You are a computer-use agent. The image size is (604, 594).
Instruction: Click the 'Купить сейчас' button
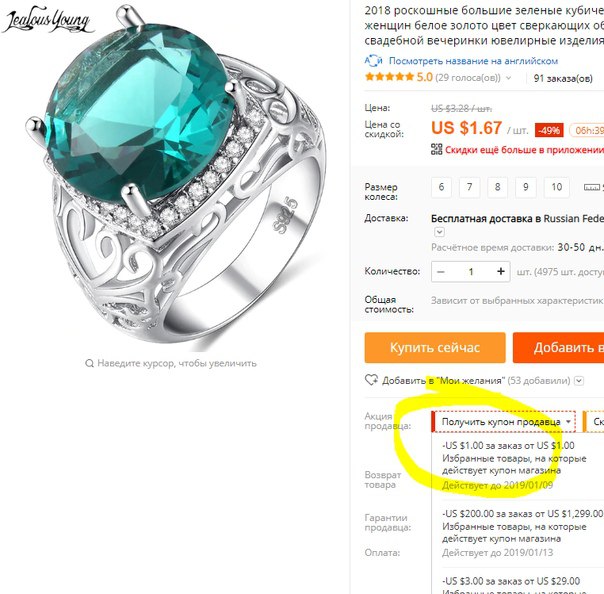click(x=435, y=347)
